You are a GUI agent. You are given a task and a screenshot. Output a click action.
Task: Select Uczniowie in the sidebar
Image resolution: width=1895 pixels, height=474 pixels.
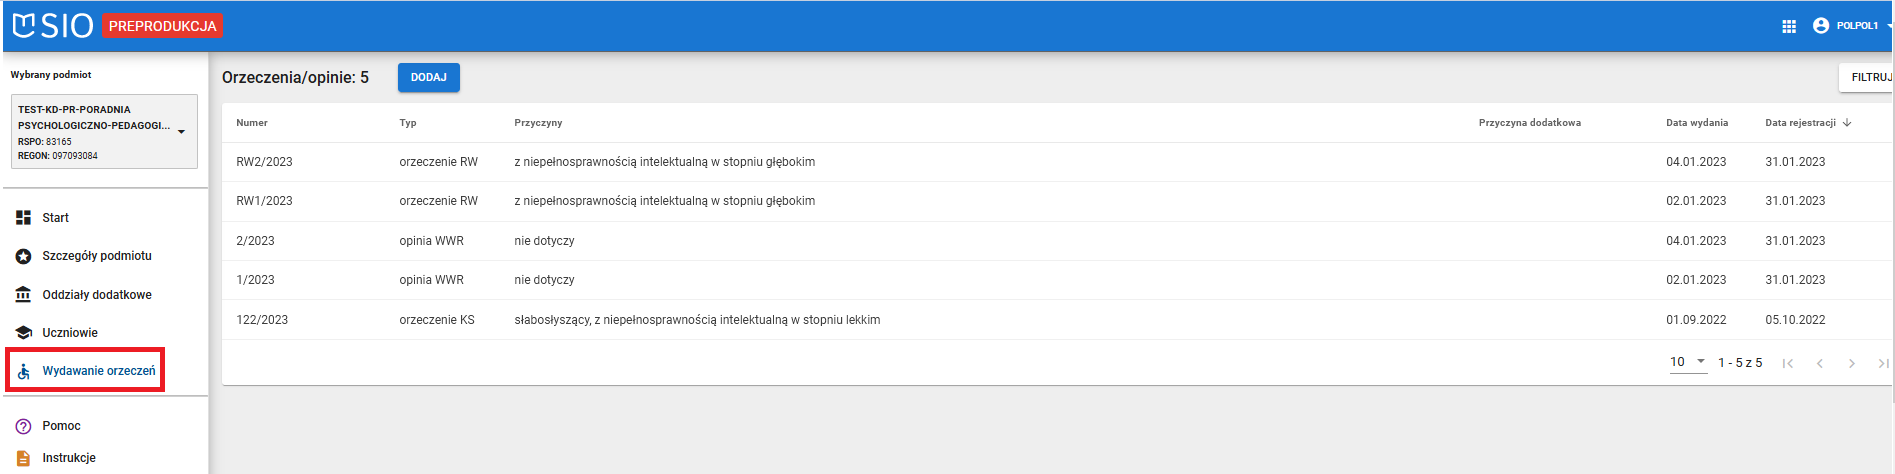tap(70, 333)
